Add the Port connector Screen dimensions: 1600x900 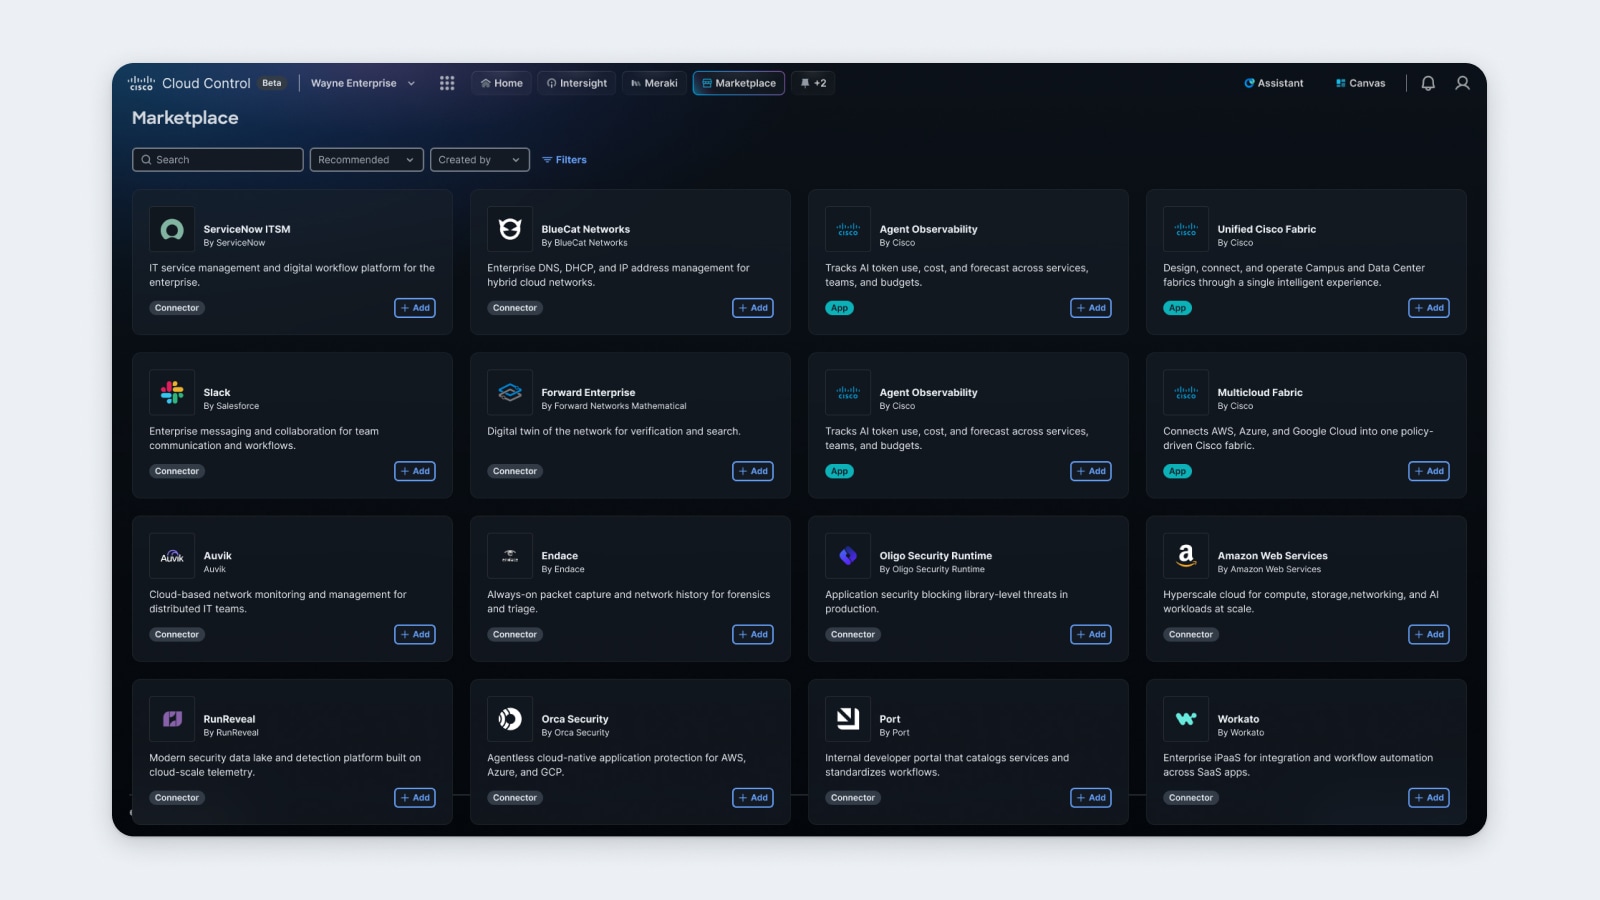click(x=1091, y=798)
